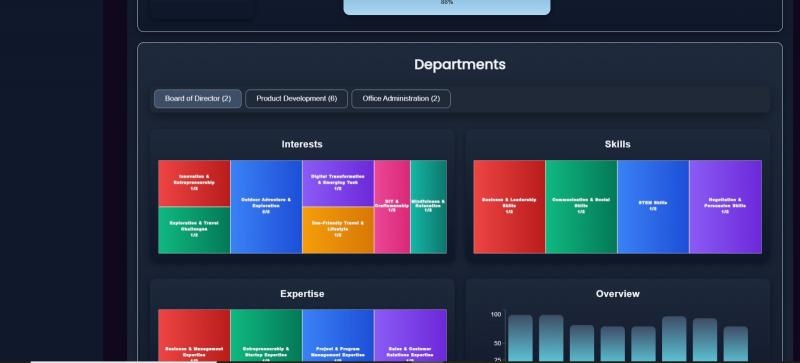Screen dimensions: 800x363
Task: Select the Sales & Customer Relations Expertise tile
Action: click(x=410, y=335)
